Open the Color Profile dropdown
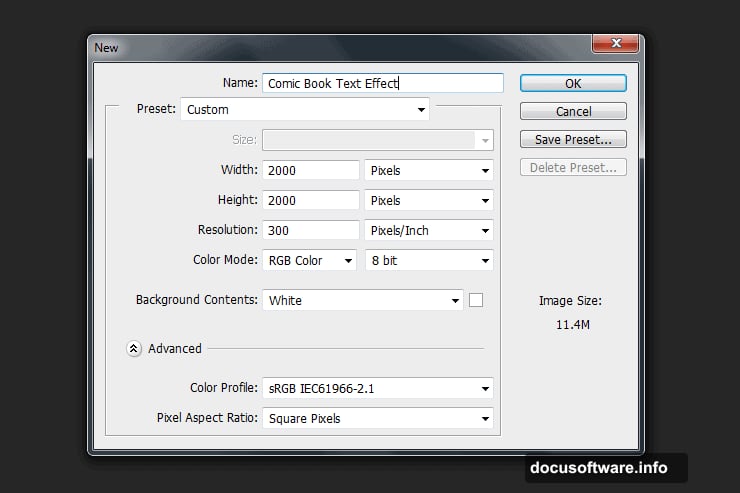Image resolution: width=740 pixels, height=493 pixels. 378,388
